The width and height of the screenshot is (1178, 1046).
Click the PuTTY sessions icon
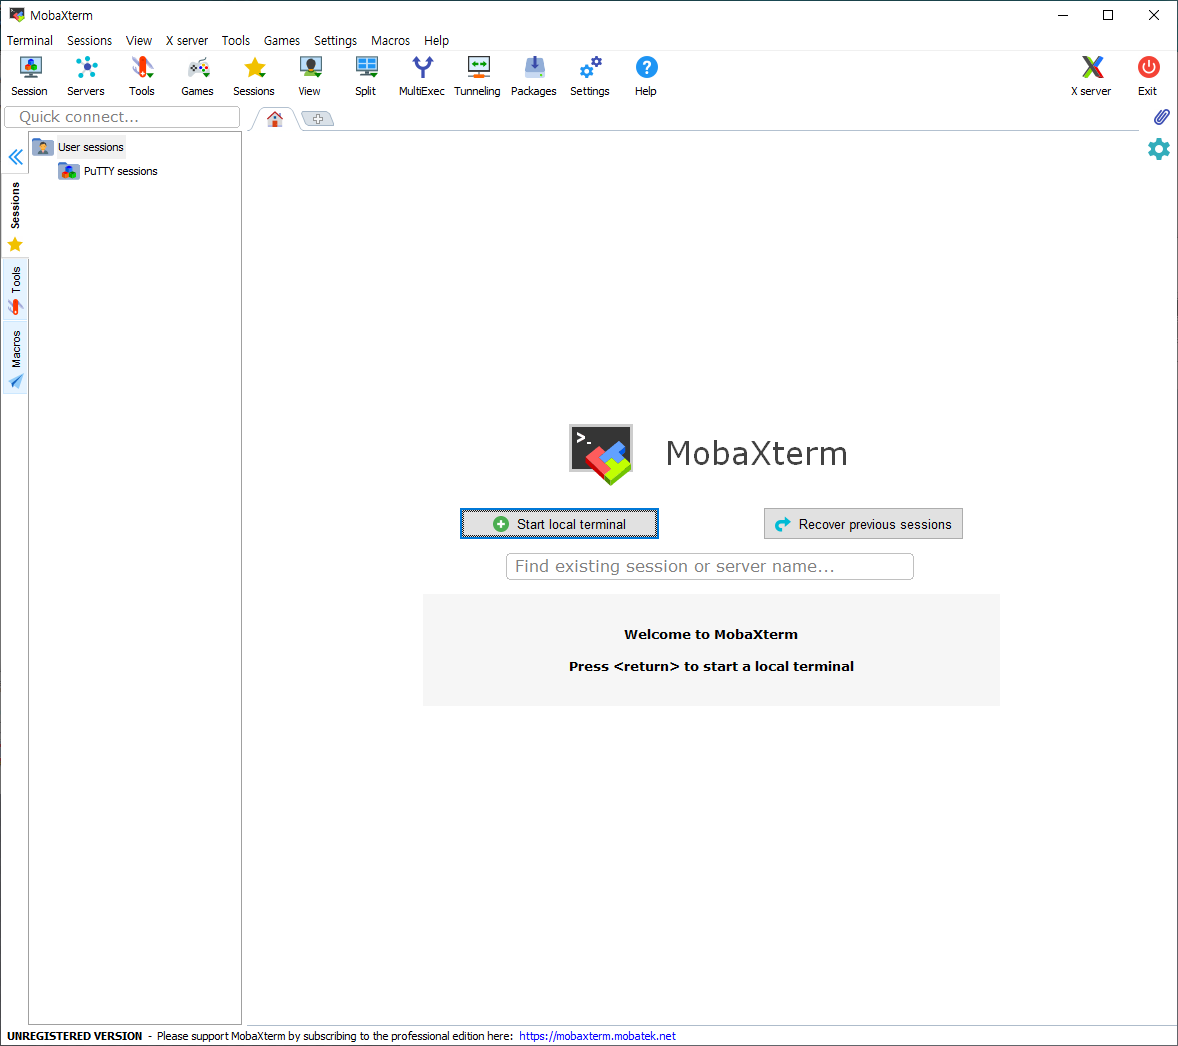(69, 171)
